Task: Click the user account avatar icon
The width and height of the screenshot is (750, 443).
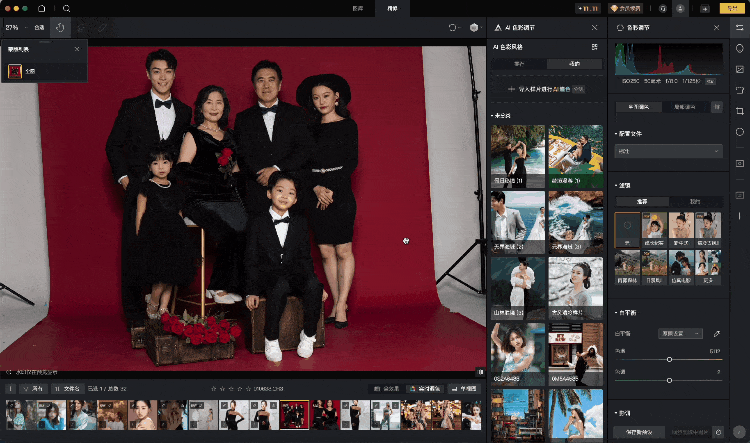Action: (x=680, y=8)
